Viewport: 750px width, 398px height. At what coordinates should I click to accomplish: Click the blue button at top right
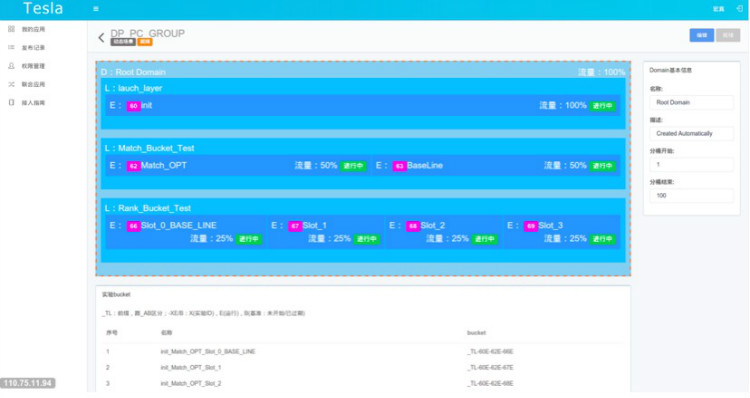tap(701, 35)
